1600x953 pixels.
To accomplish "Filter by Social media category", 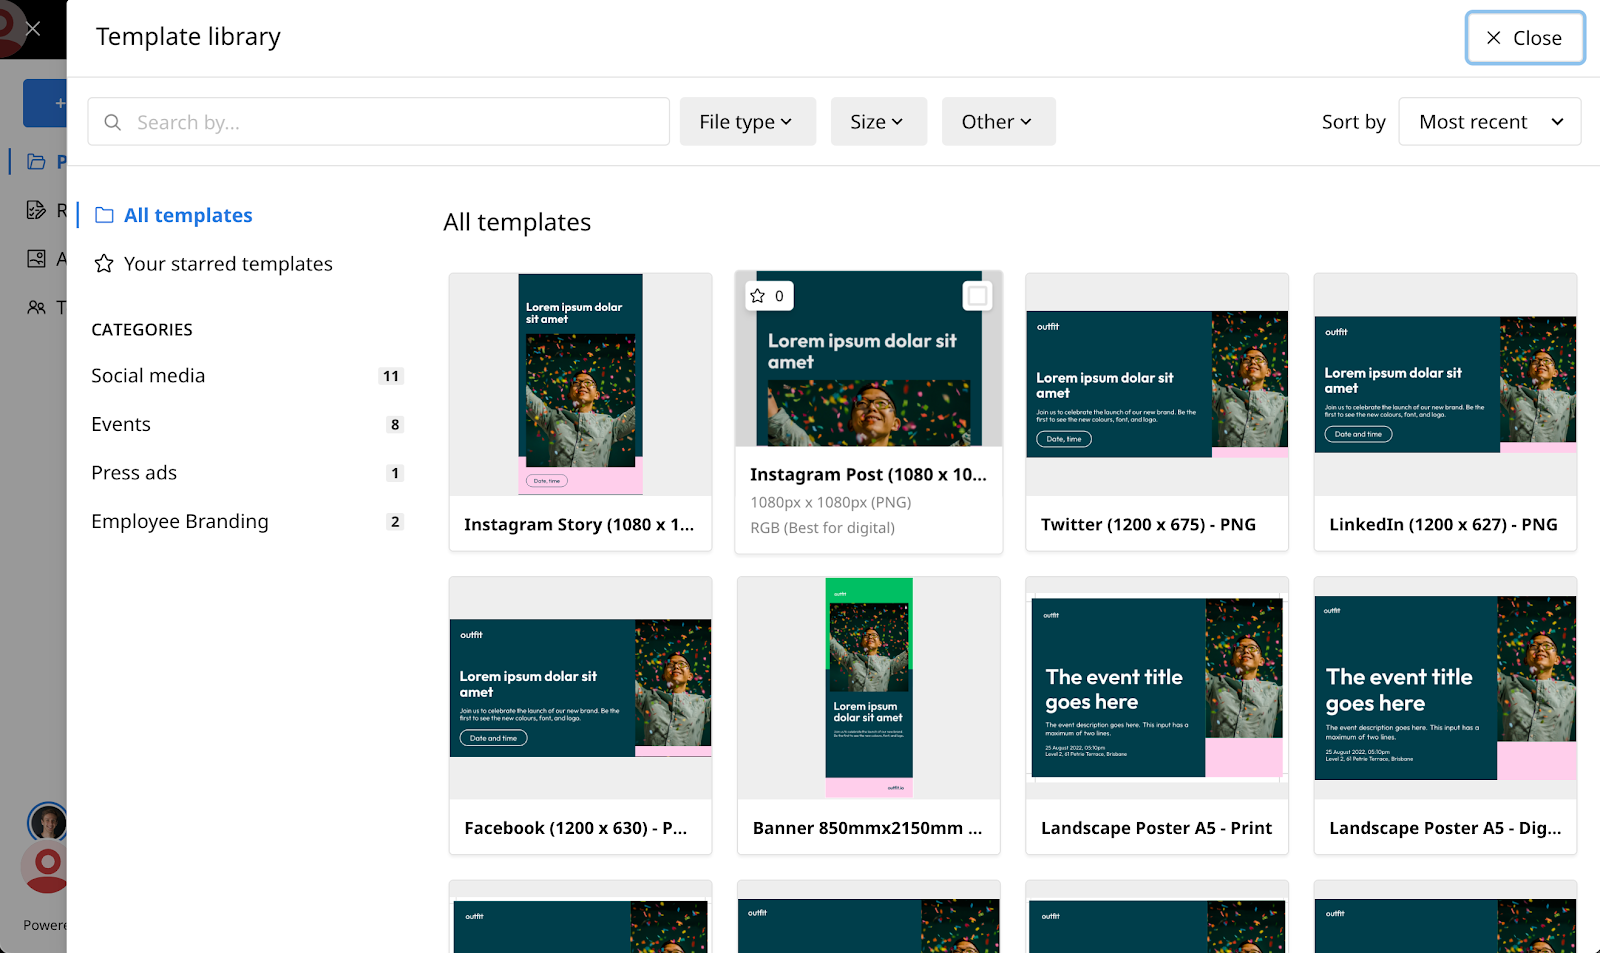I will click(247, 376).
